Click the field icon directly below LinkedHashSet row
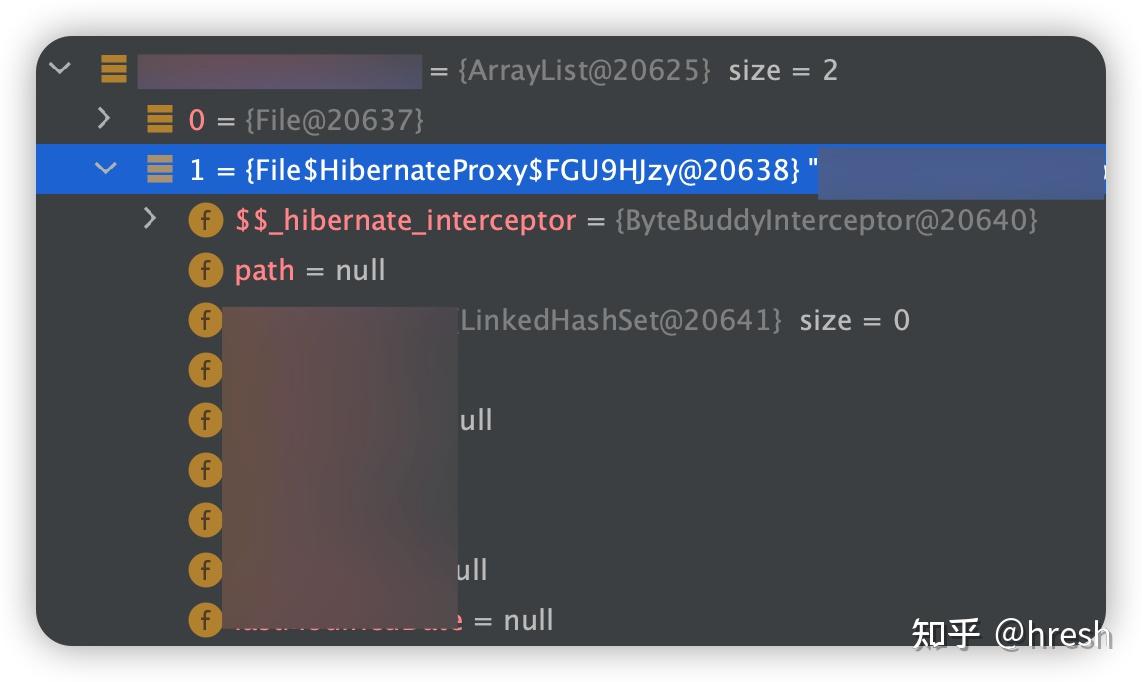This screenshot has width=1142, height=682. click(205, 370)
